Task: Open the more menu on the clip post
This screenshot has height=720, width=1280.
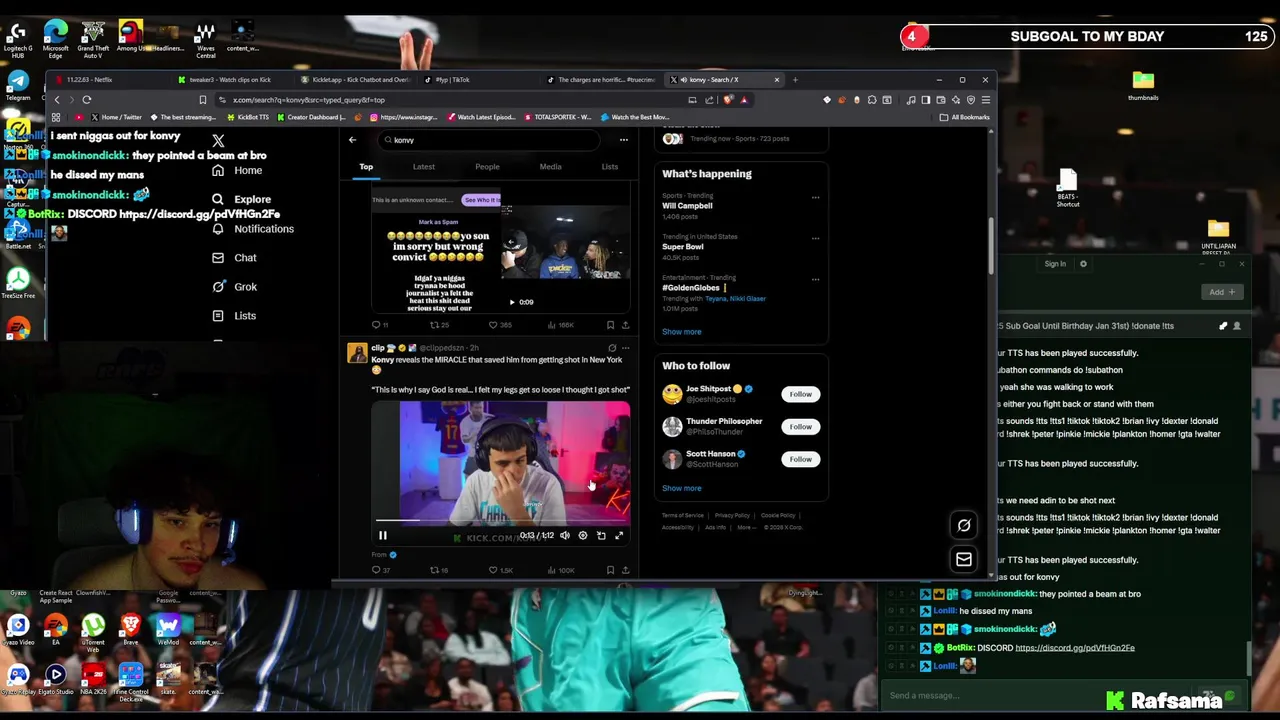Action: [x=625, y=348]
